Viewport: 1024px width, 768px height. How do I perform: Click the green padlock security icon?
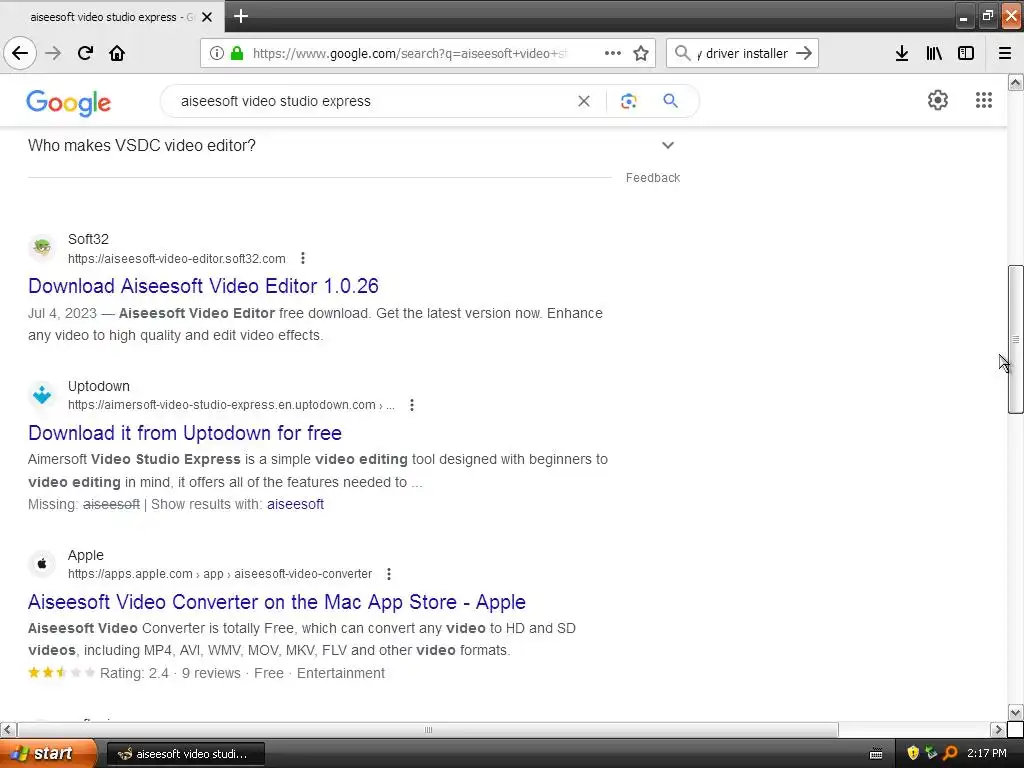(237, 53)
